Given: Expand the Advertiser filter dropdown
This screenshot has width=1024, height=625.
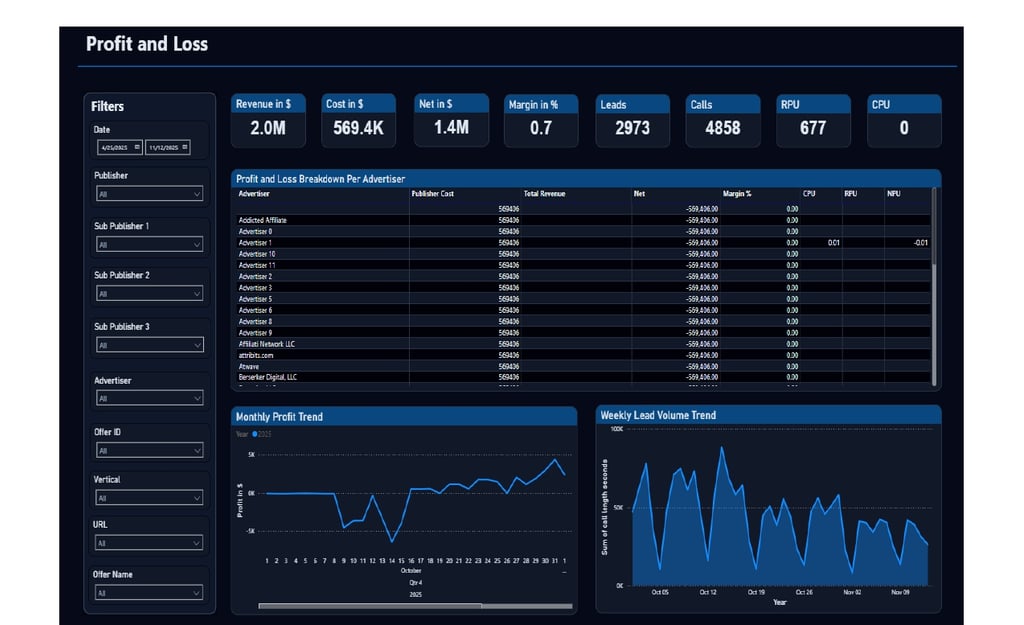Looking at the screenshot, I should [x=150, y=398].
